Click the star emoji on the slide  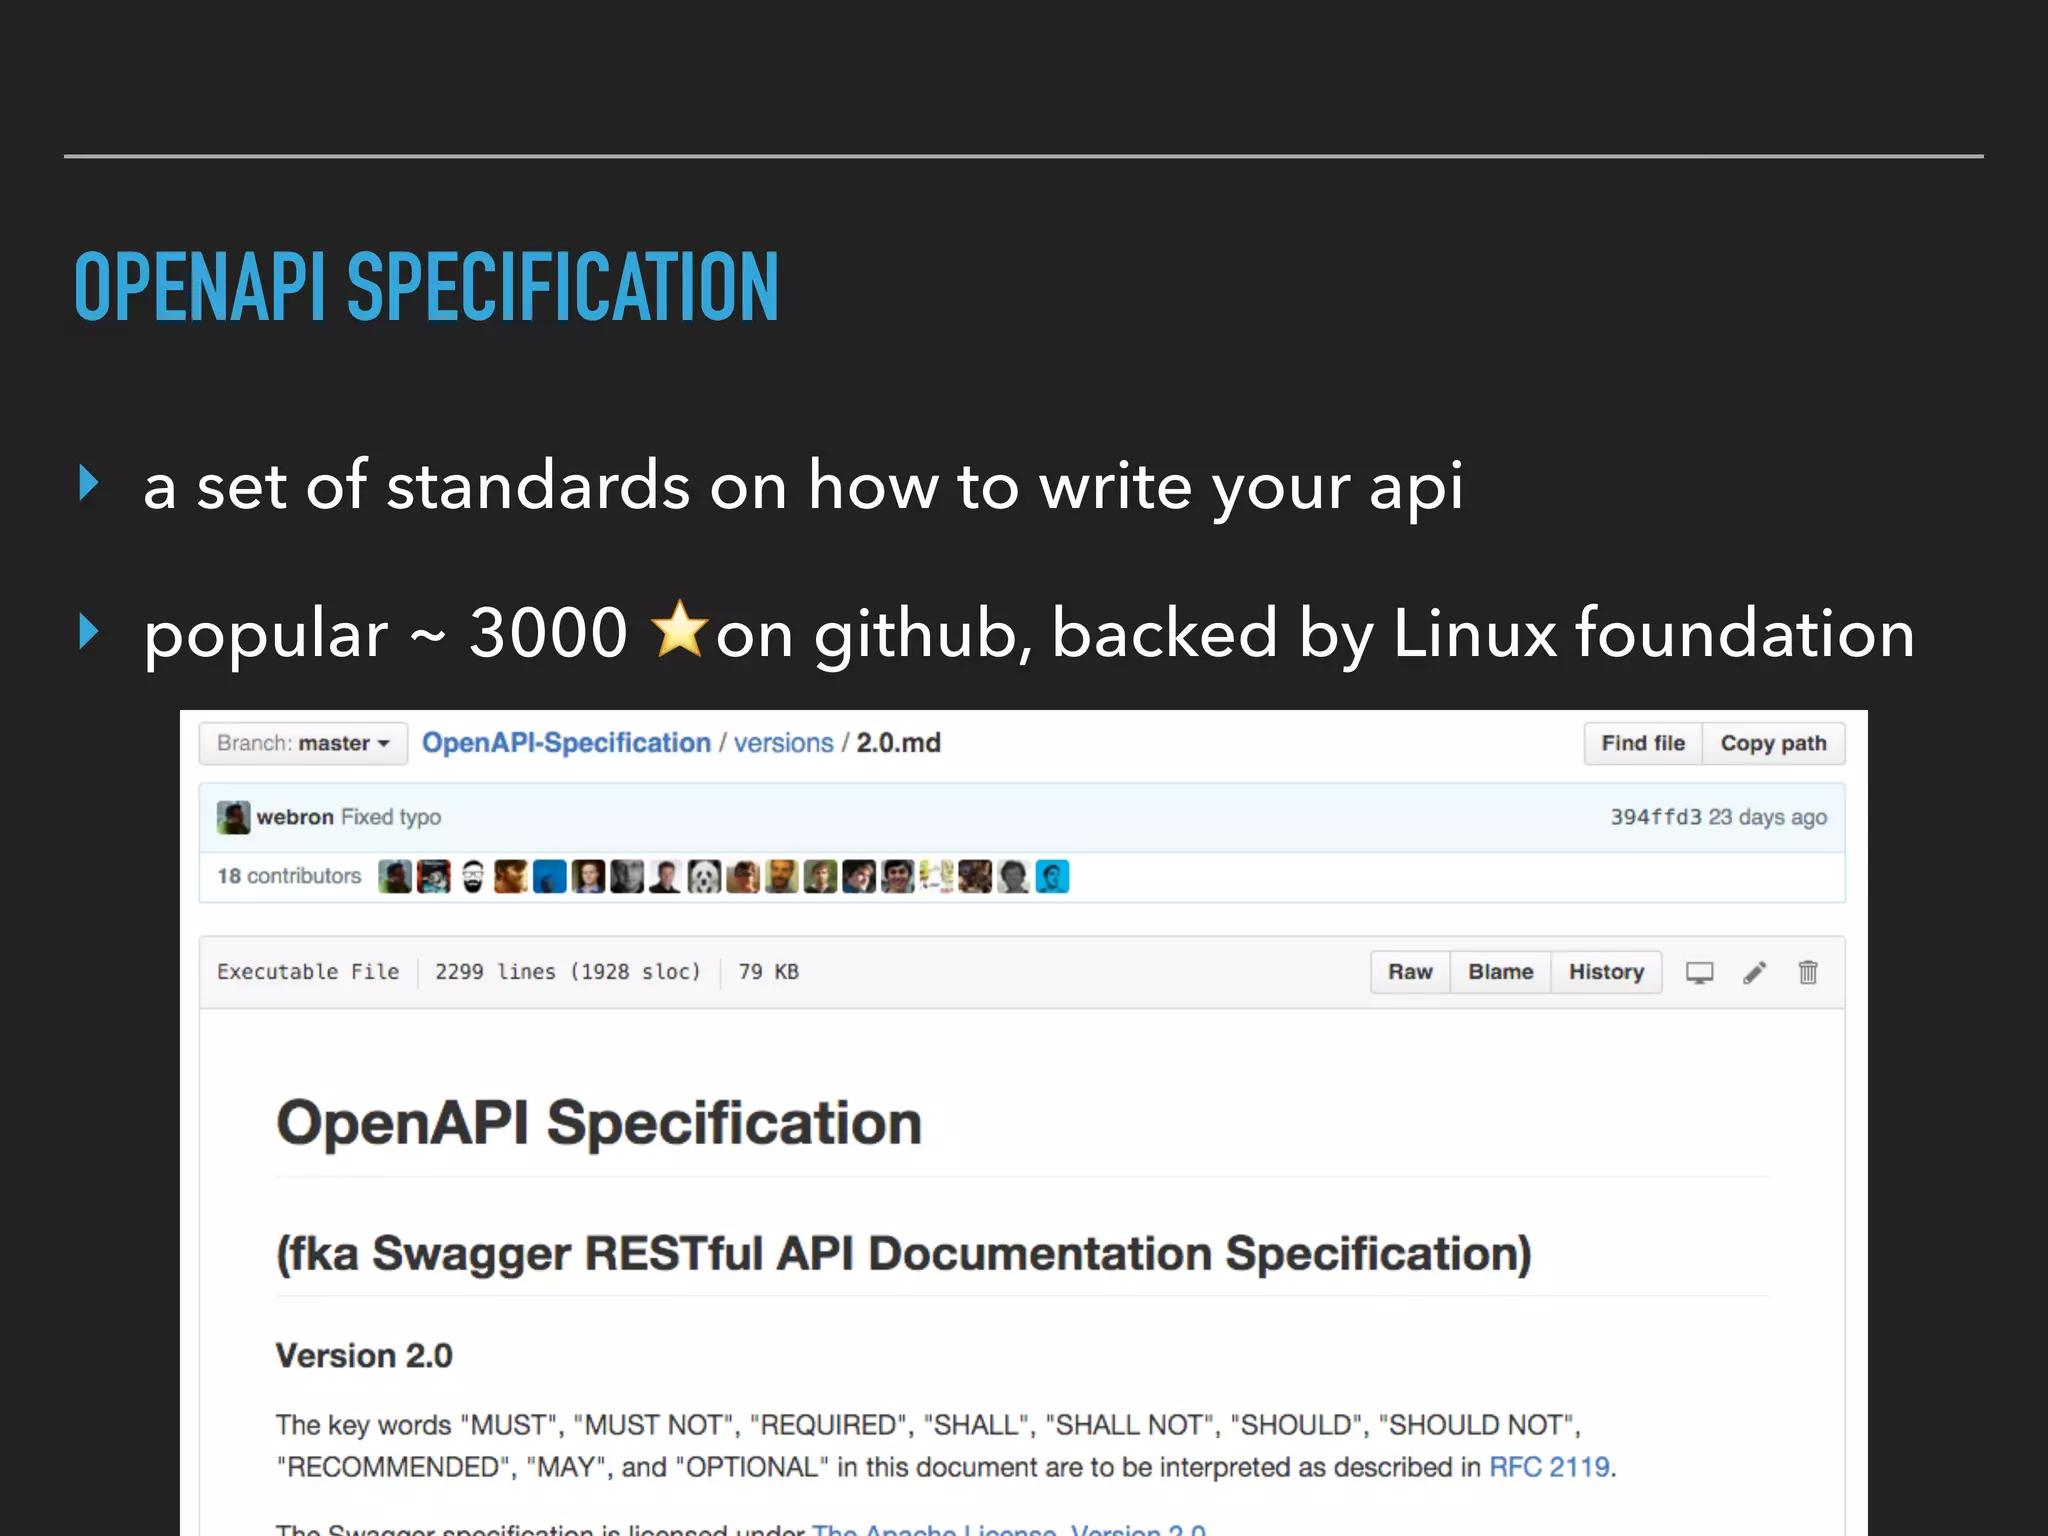[x=680, y=629]
